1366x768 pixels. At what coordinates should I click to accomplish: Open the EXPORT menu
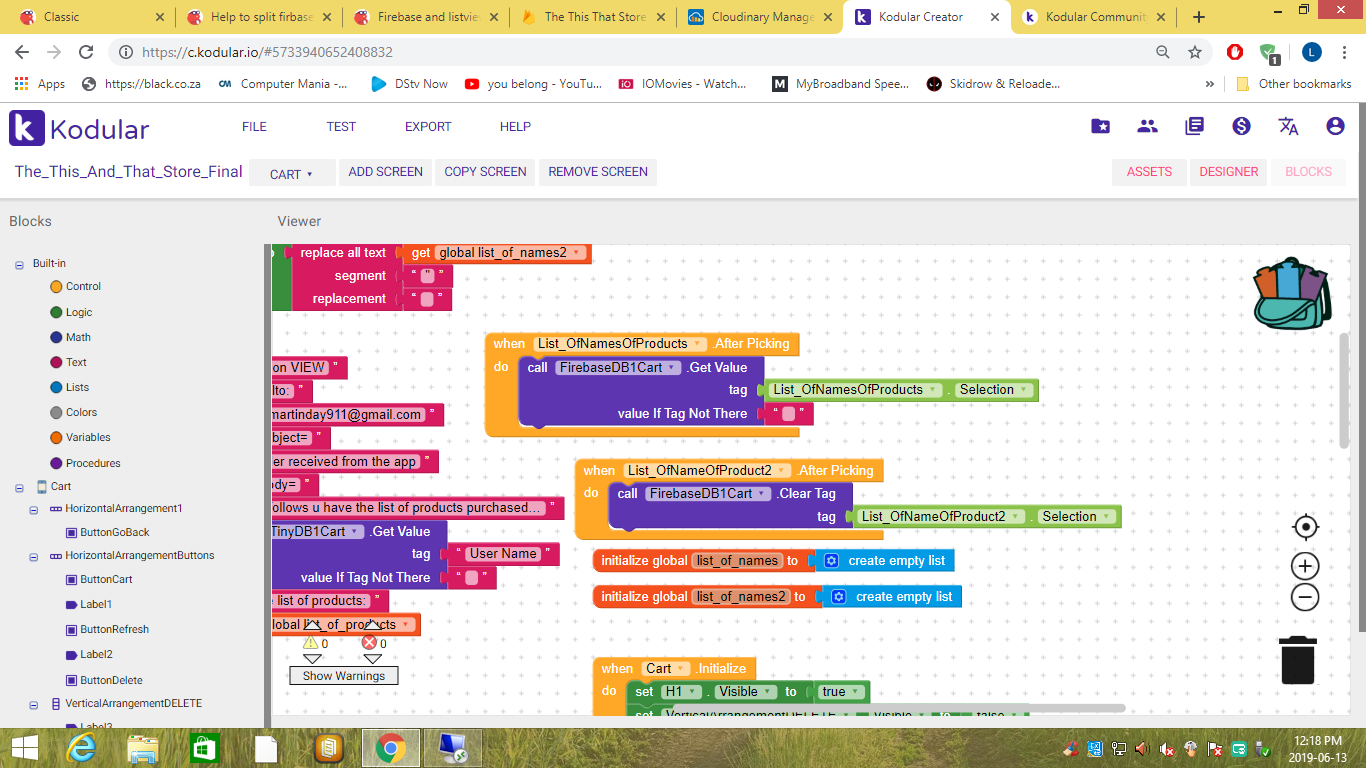click(428, 127)
